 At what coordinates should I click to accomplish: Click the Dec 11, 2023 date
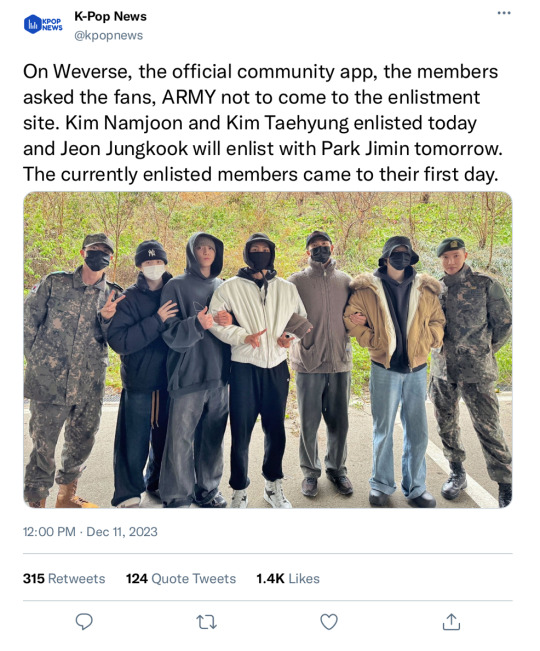point(122,531)
